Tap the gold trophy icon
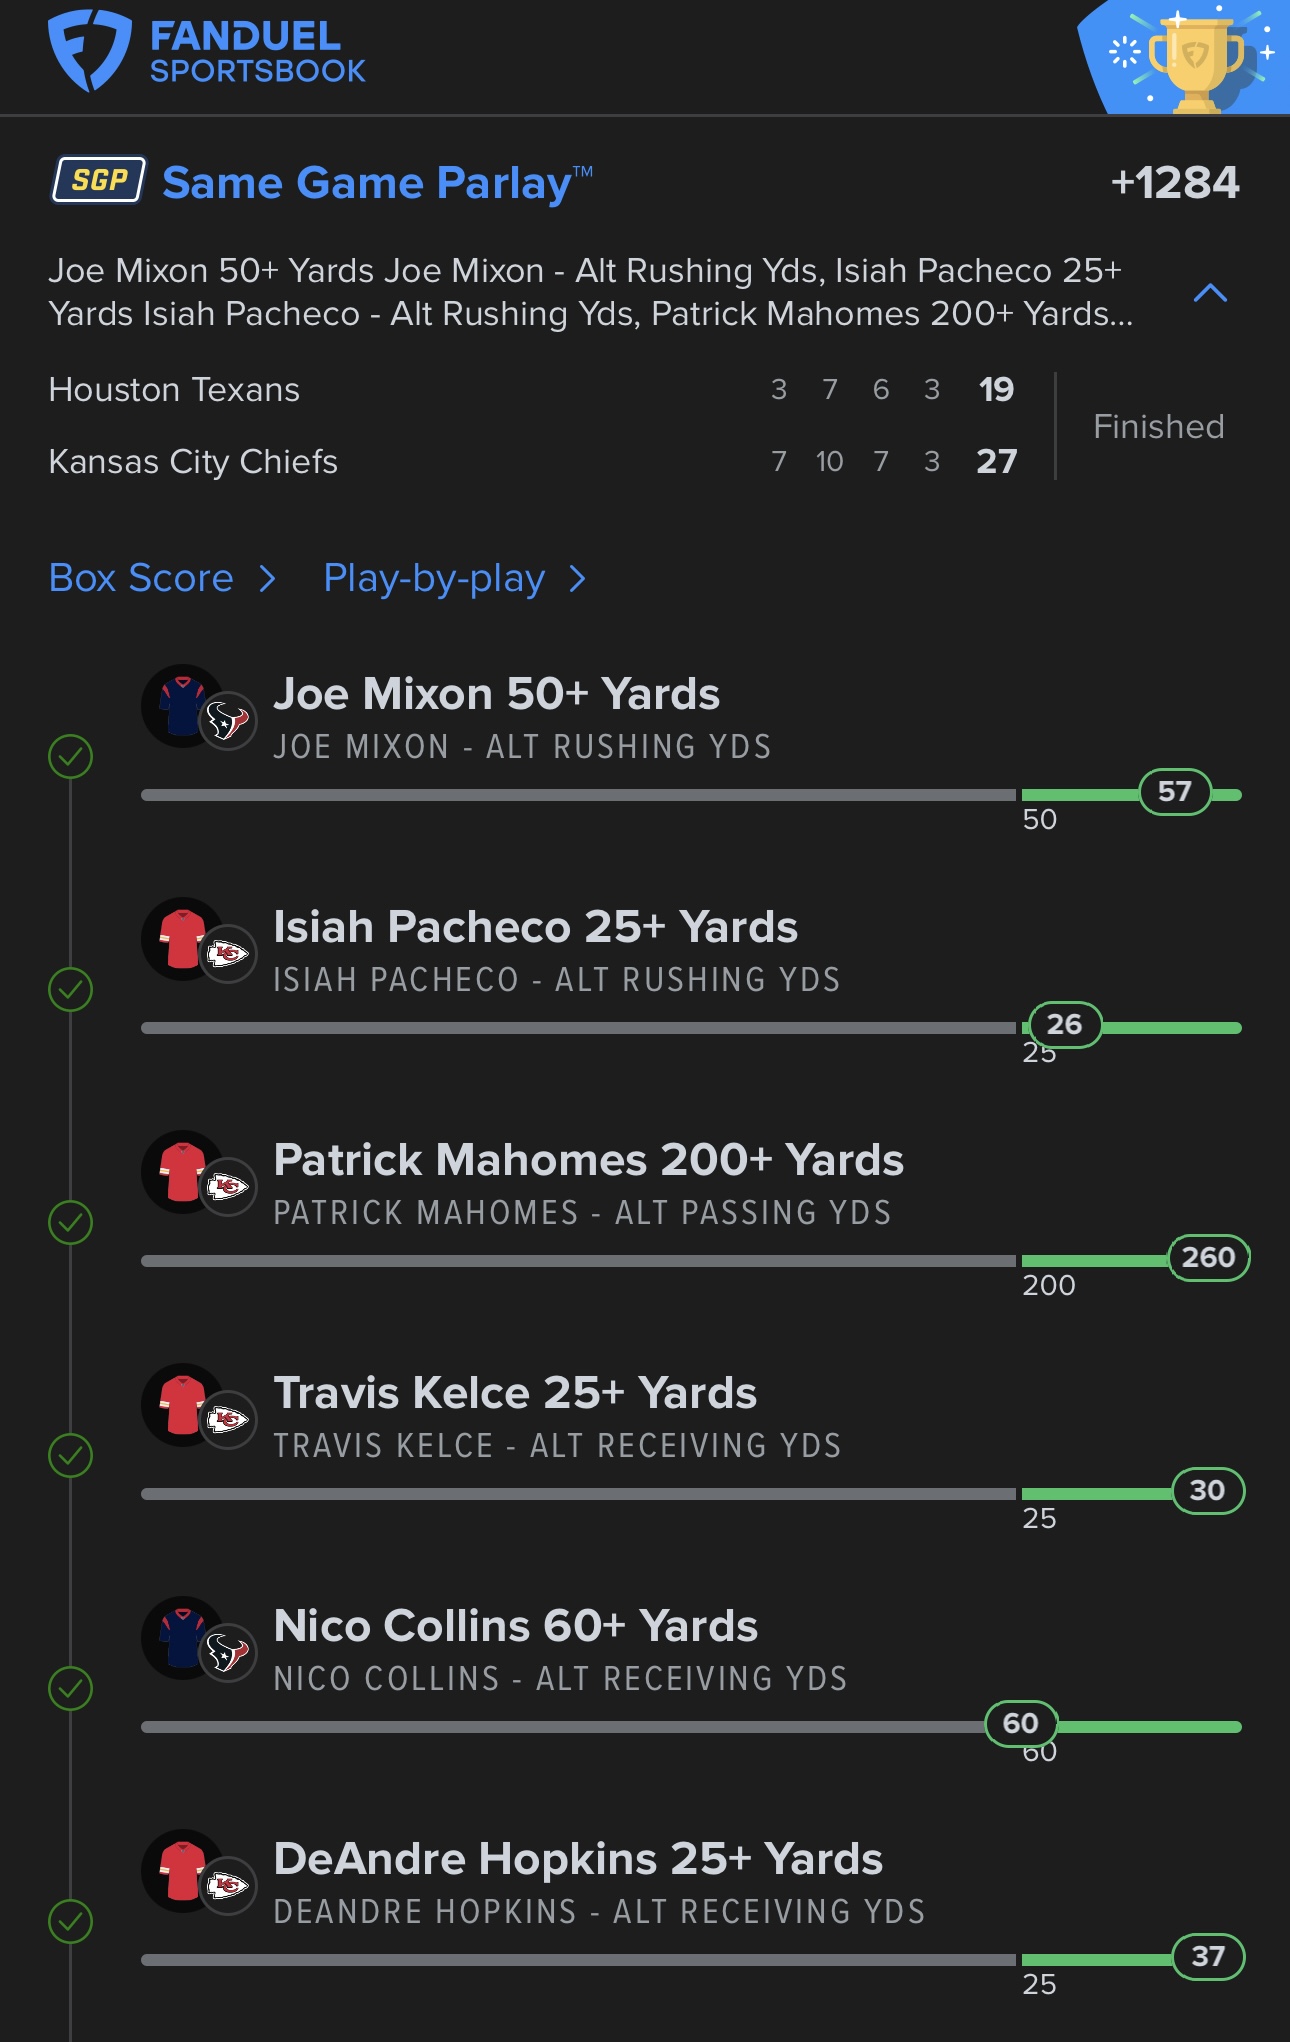Image resolution: width=1290 pixels, height=2042 pixels. [1195, 62]
